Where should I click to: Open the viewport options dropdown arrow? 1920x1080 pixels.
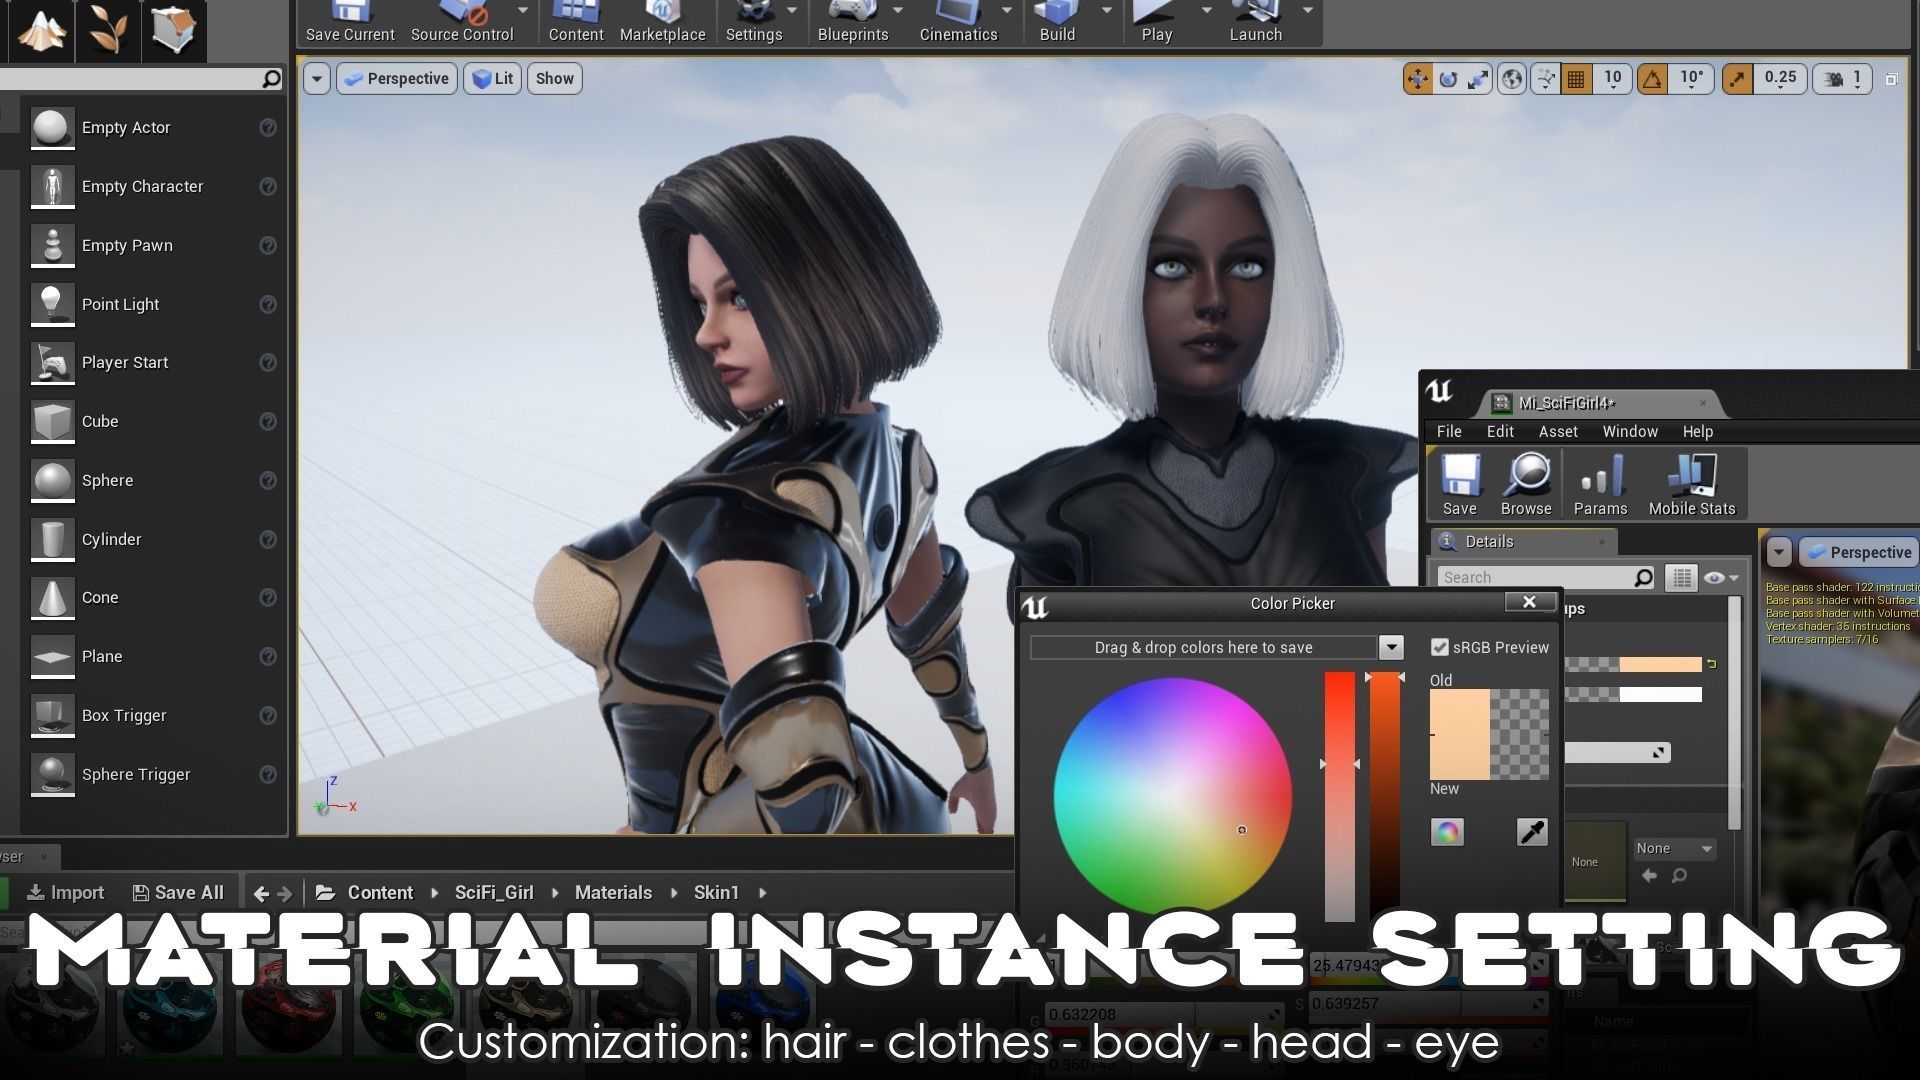point(317,79)
